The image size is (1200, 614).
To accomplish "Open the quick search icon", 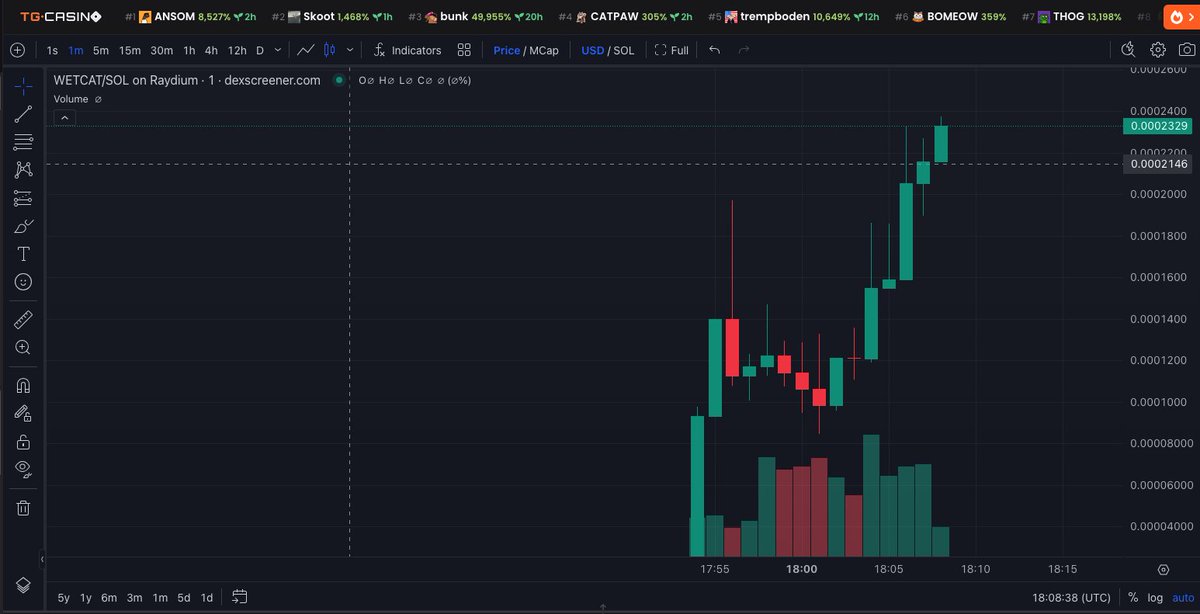I will click(1128, 50).
